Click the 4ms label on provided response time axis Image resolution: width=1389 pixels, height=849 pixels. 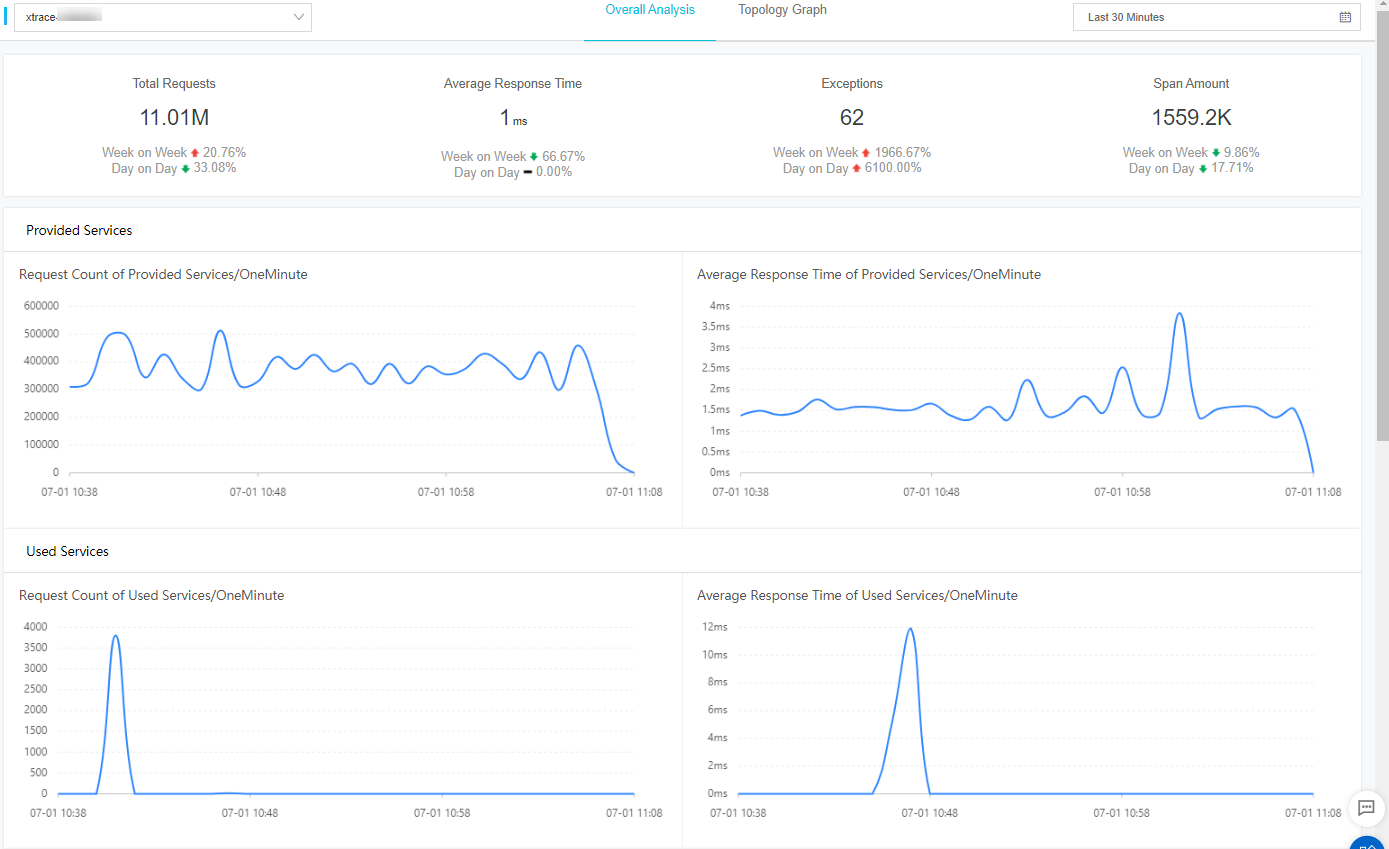click(719, 306)
